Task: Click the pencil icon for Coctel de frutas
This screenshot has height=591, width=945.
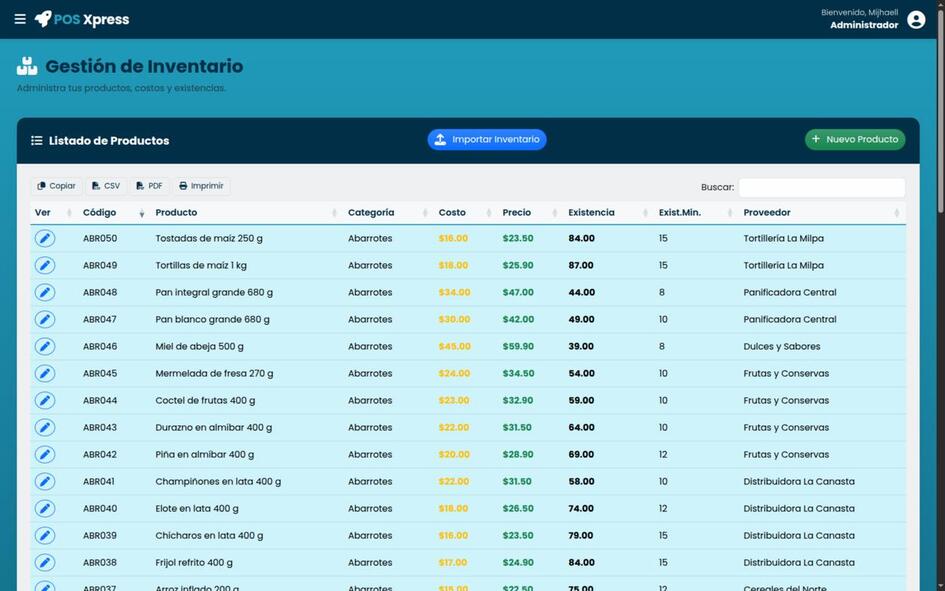Action: pos(45,401)
